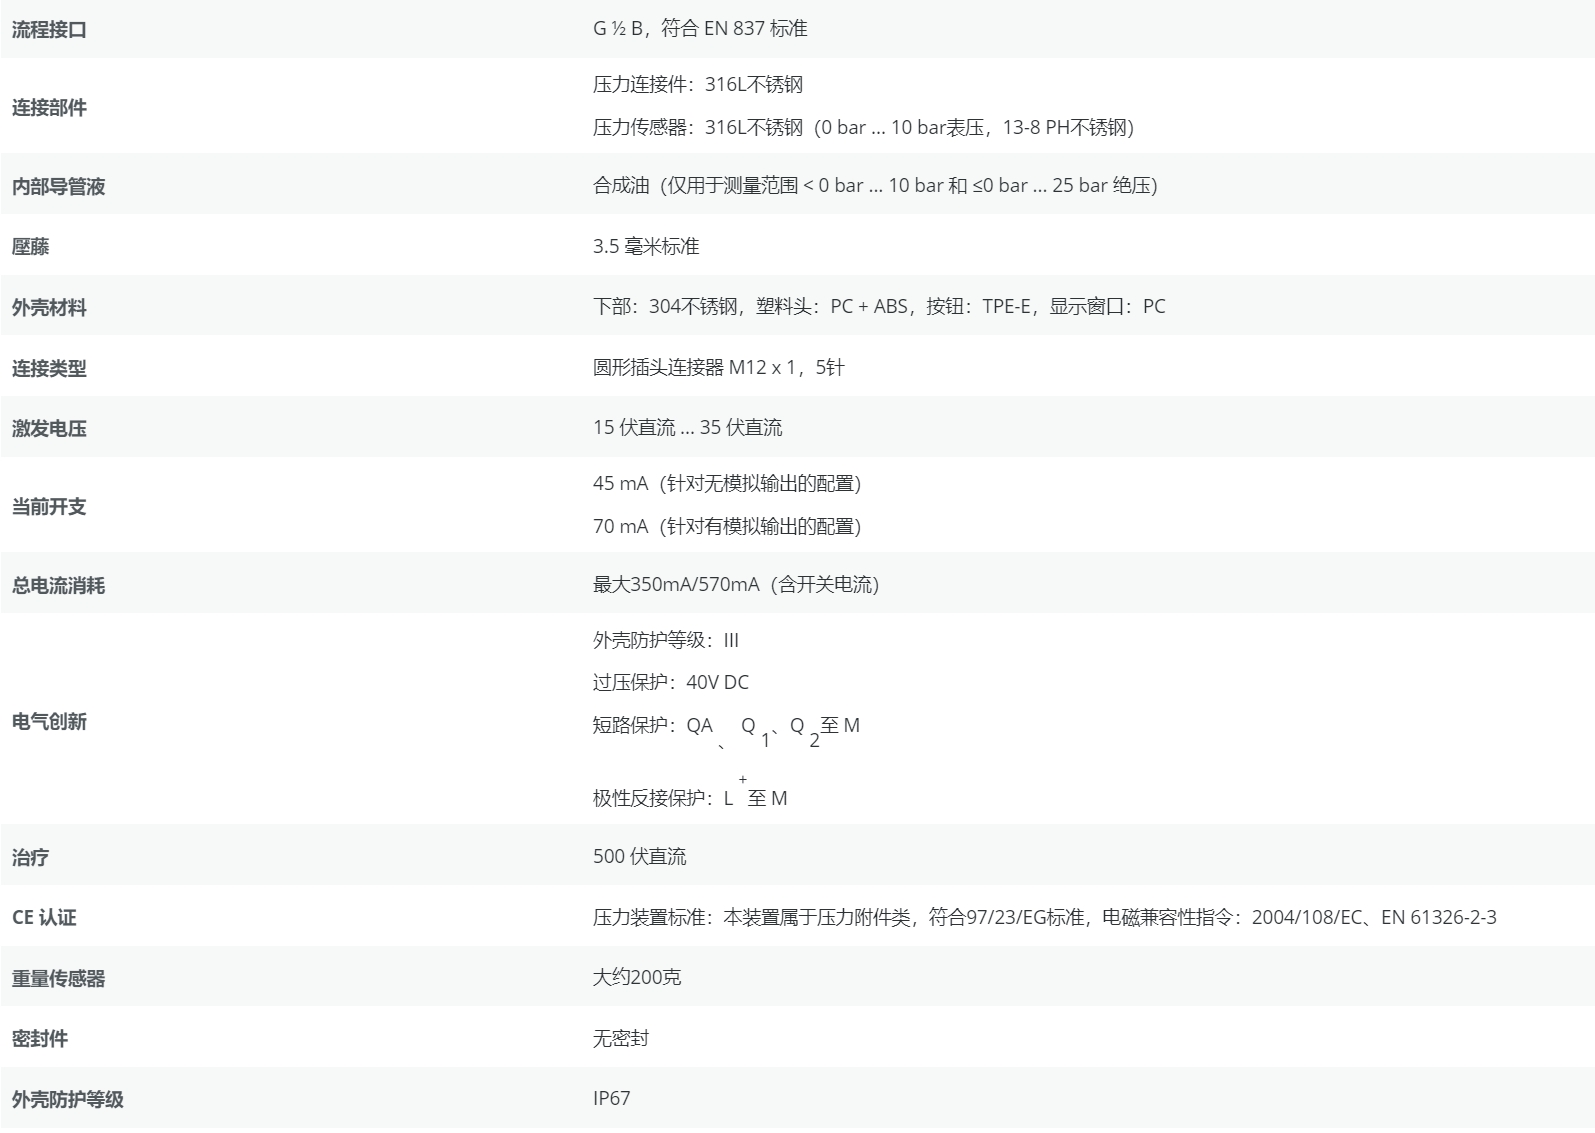Click the 连接部件 row label

[x=49, y=108]
